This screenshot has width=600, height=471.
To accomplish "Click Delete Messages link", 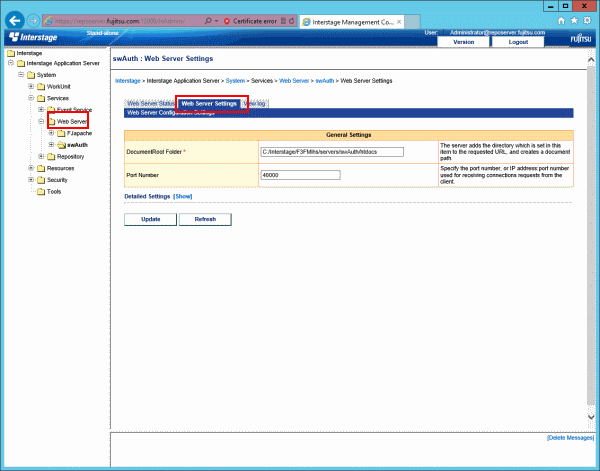I will 570,438.
